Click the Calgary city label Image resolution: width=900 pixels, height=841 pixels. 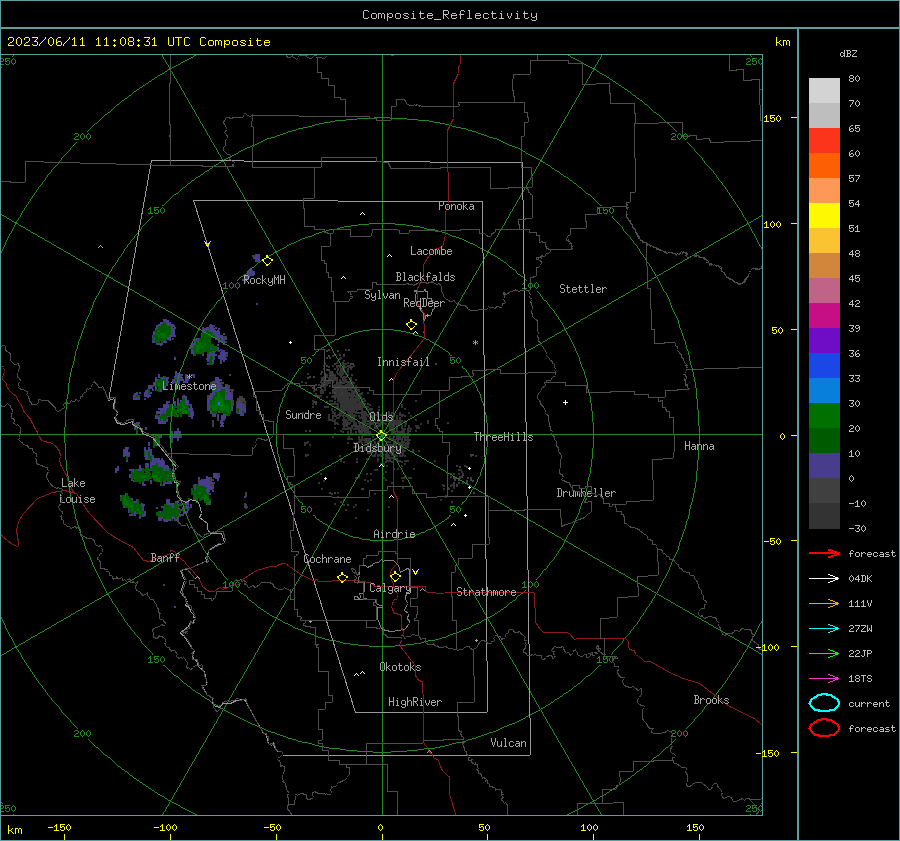tap(390, 588)
